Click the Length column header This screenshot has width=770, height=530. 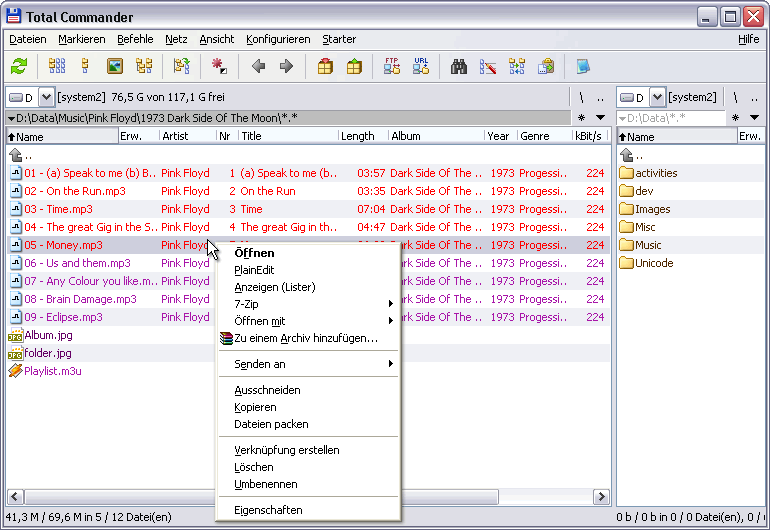358,136
